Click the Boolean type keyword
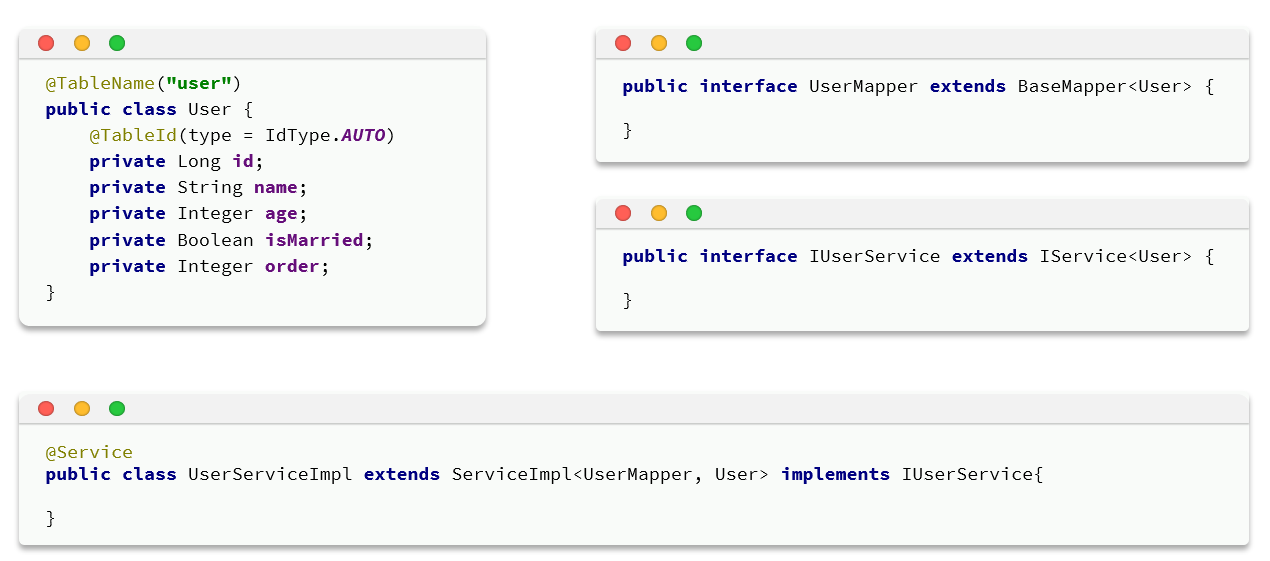The height and width of the screenshot is (561, 1270). coord(215,240)
